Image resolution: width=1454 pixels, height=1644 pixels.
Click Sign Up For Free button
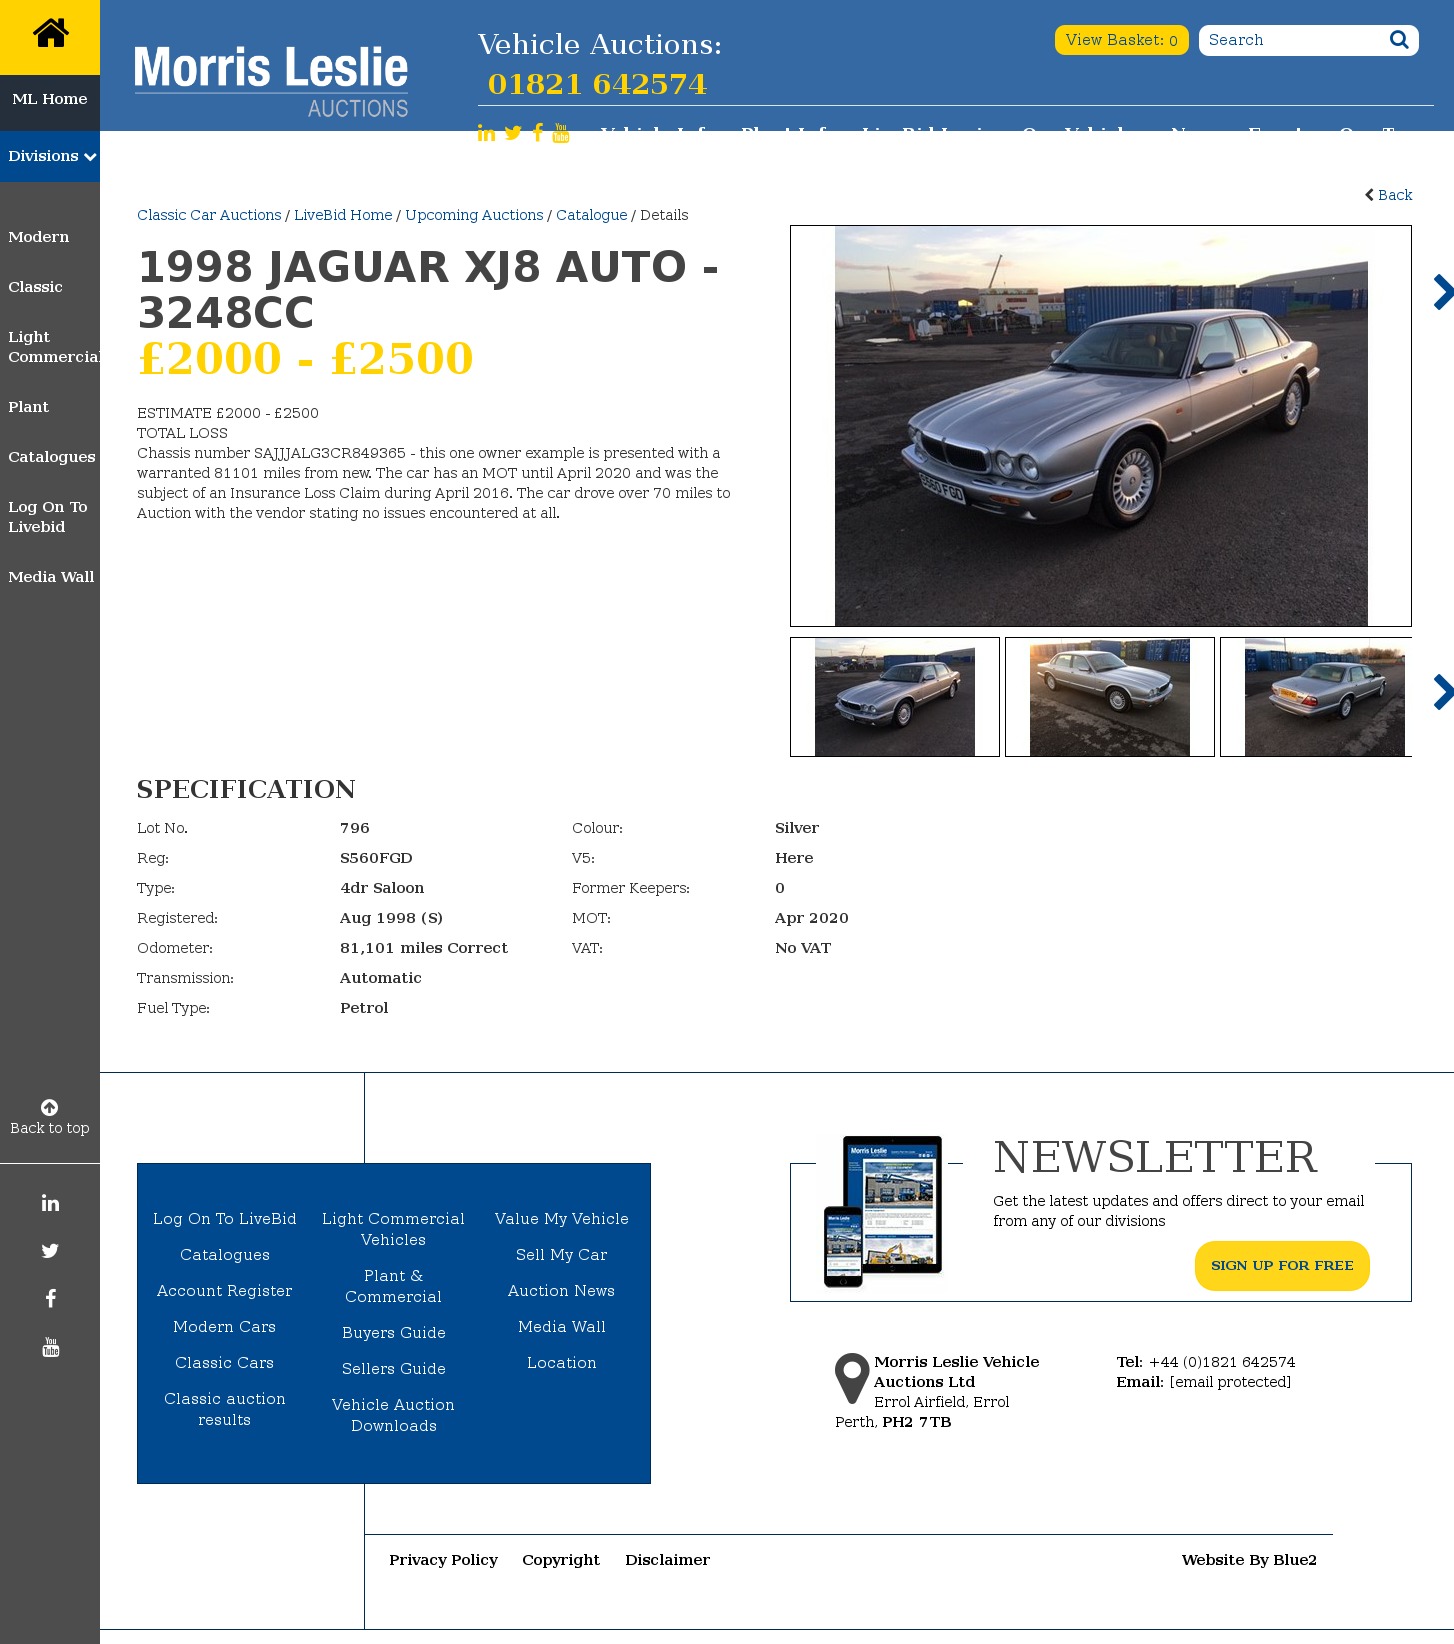[x=1282, y=1266]
